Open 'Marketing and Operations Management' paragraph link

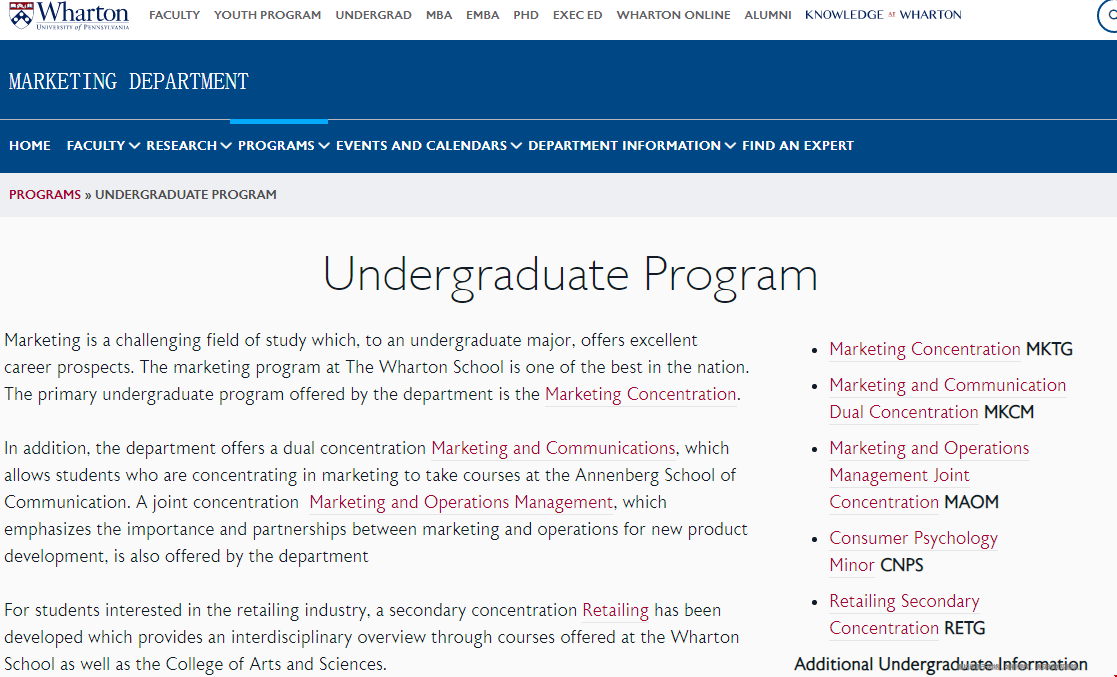point(461,502)
